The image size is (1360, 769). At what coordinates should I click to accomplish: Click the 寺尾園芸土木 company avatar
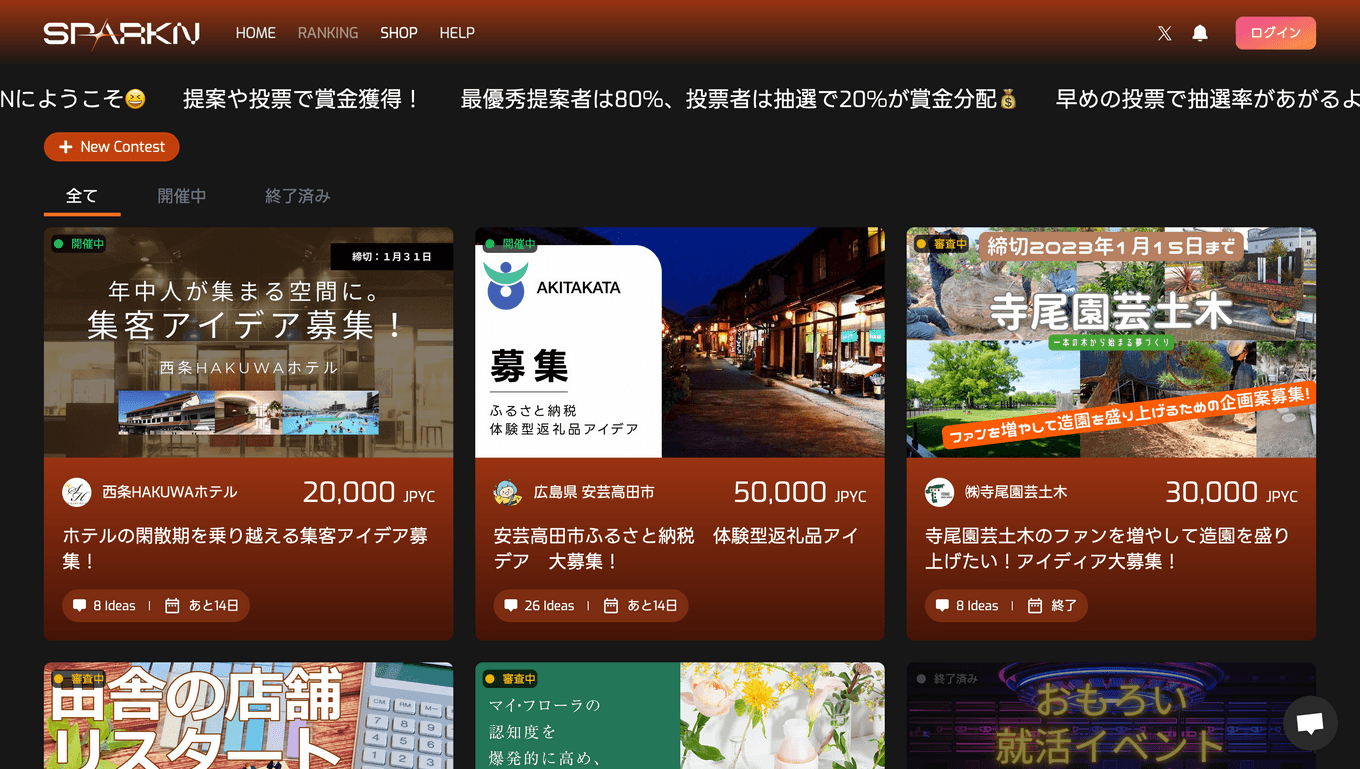tap(939, 492)
